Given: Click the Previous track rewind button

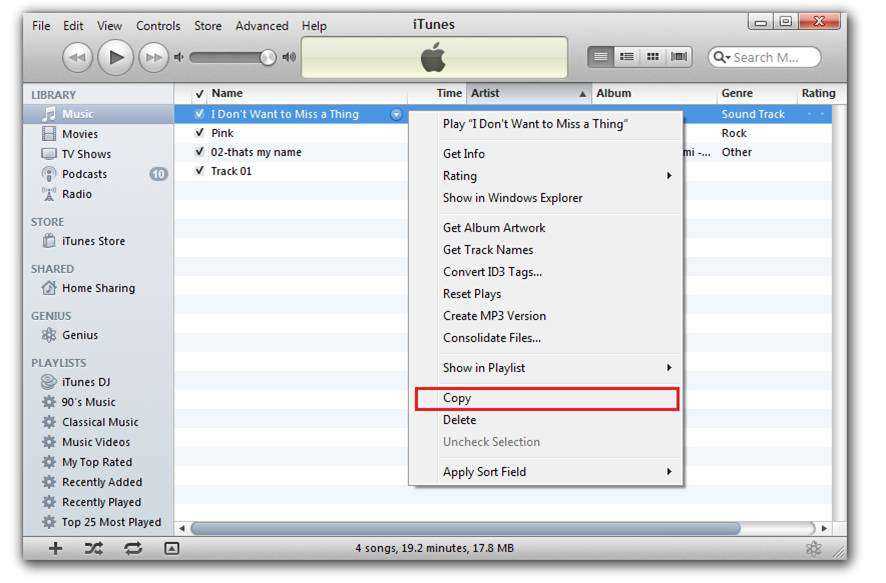Looking at the screenshot, I should pyautogui.click(x=77, y=57).
